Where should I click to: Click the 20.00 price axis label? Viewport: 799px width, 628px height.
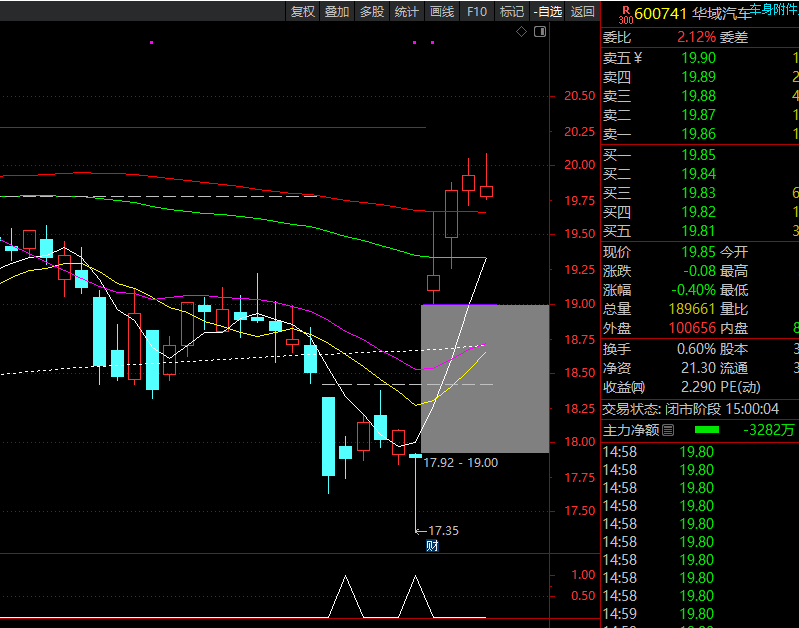tap(579, 165)
